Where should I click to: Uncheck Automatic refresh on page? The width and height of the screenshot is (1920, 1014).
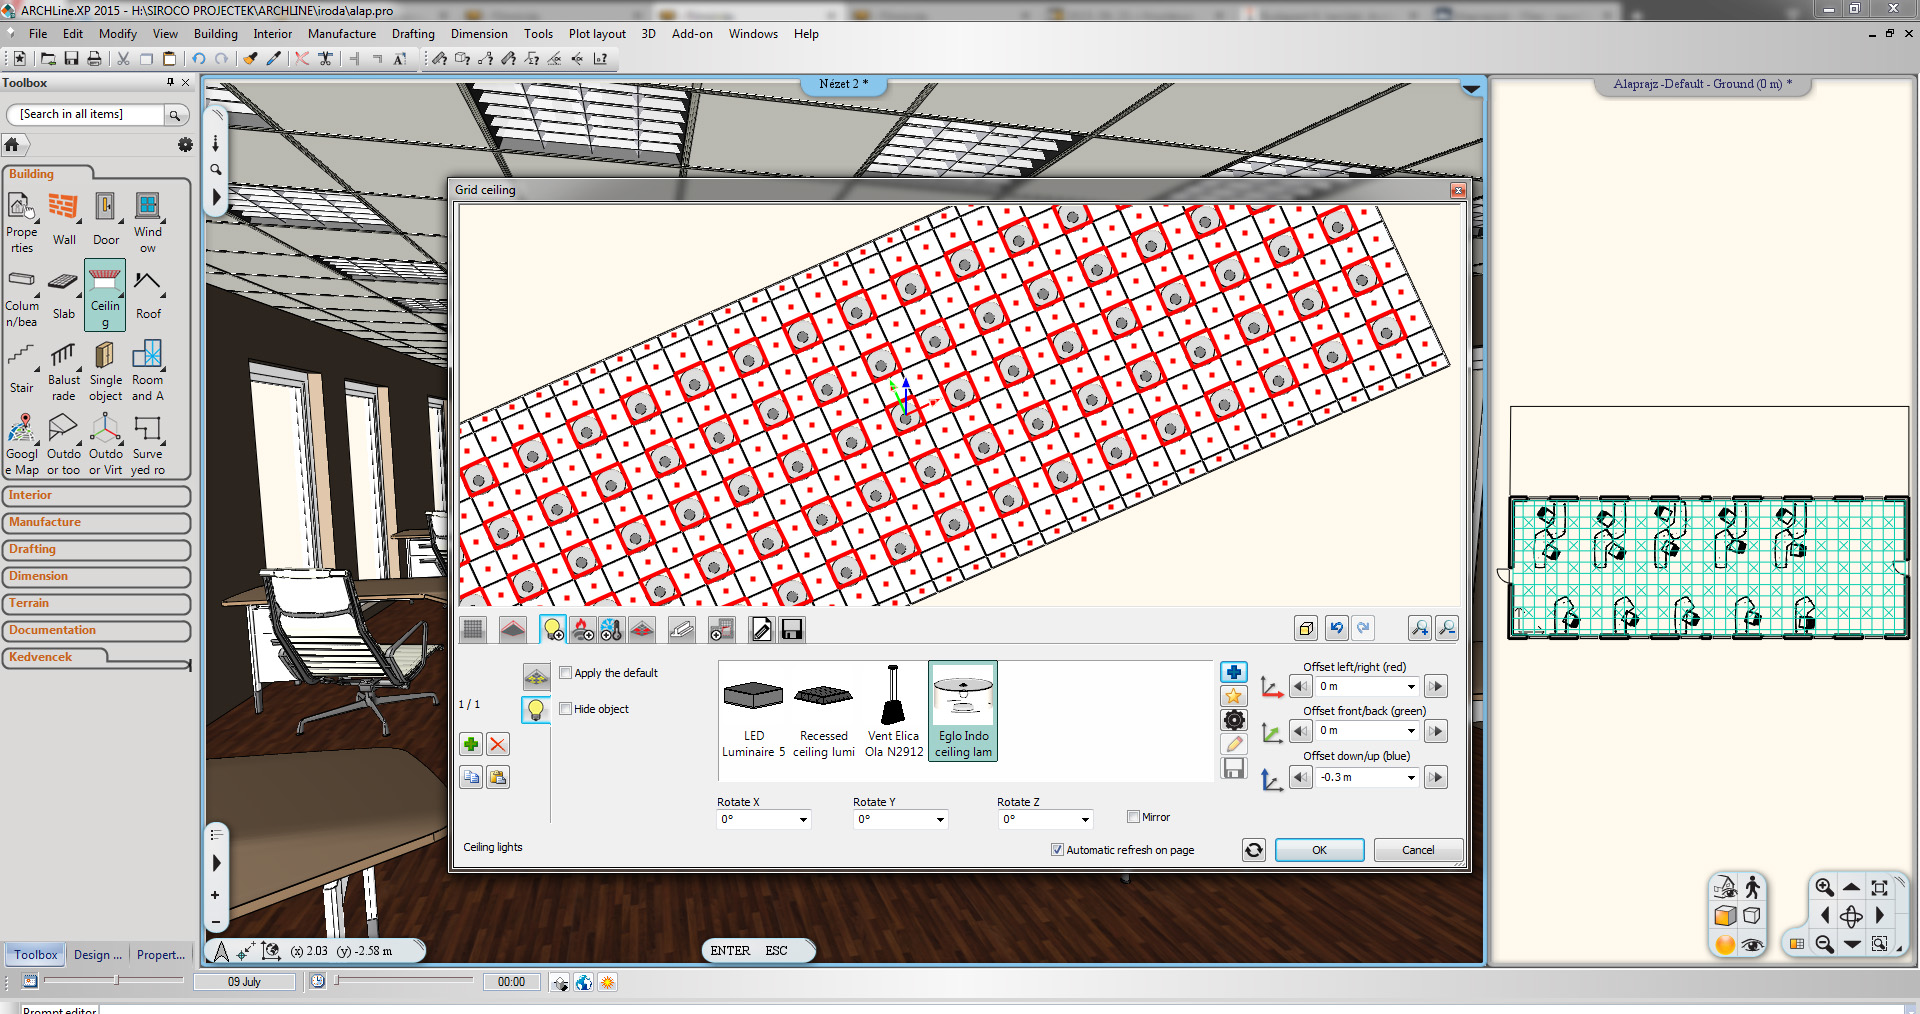tap(1057, 850)
